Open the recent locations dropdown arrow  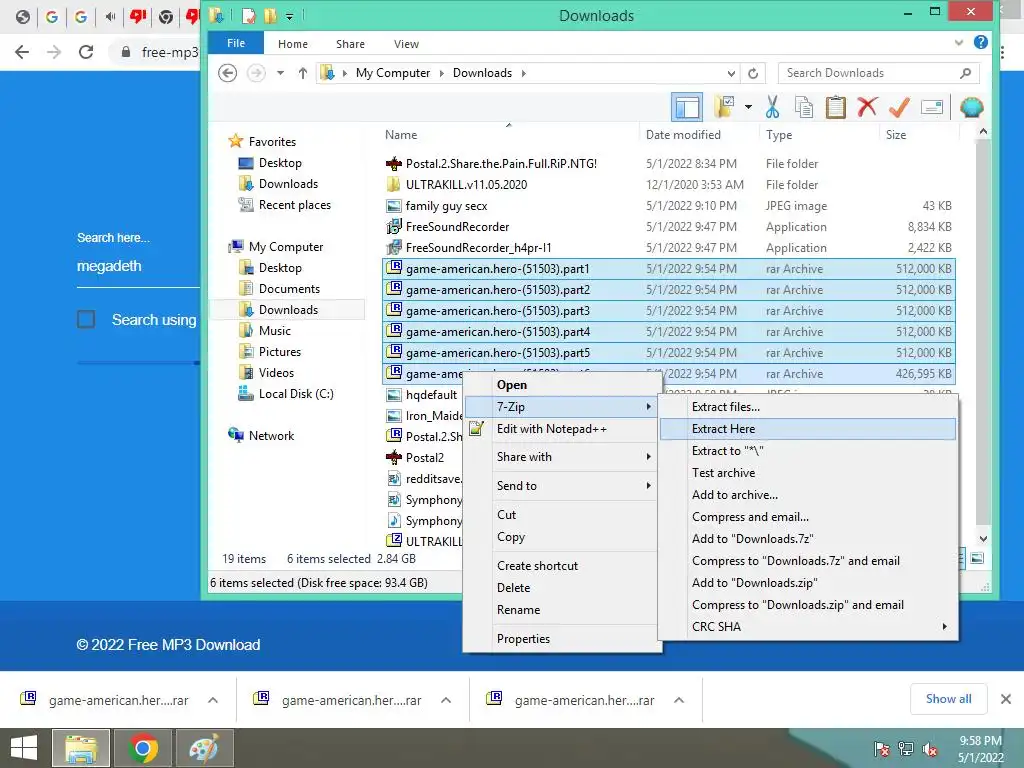coord(280,73)
